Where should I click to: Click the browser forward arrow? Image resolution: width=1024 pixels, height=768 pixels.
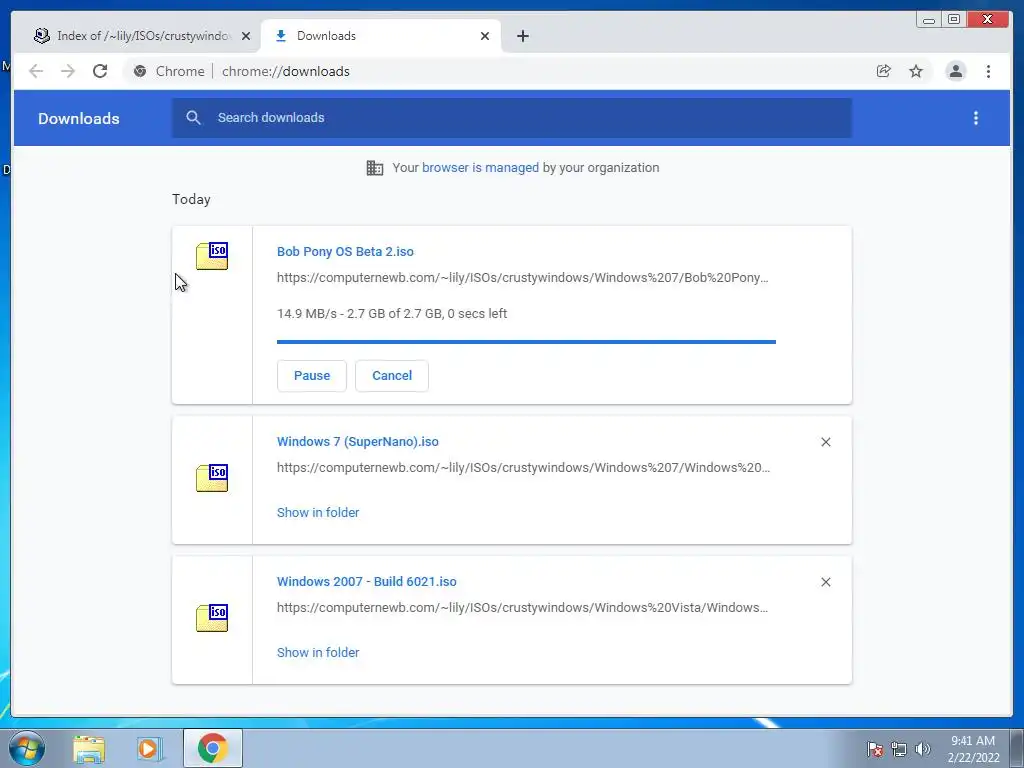point(68,71)
